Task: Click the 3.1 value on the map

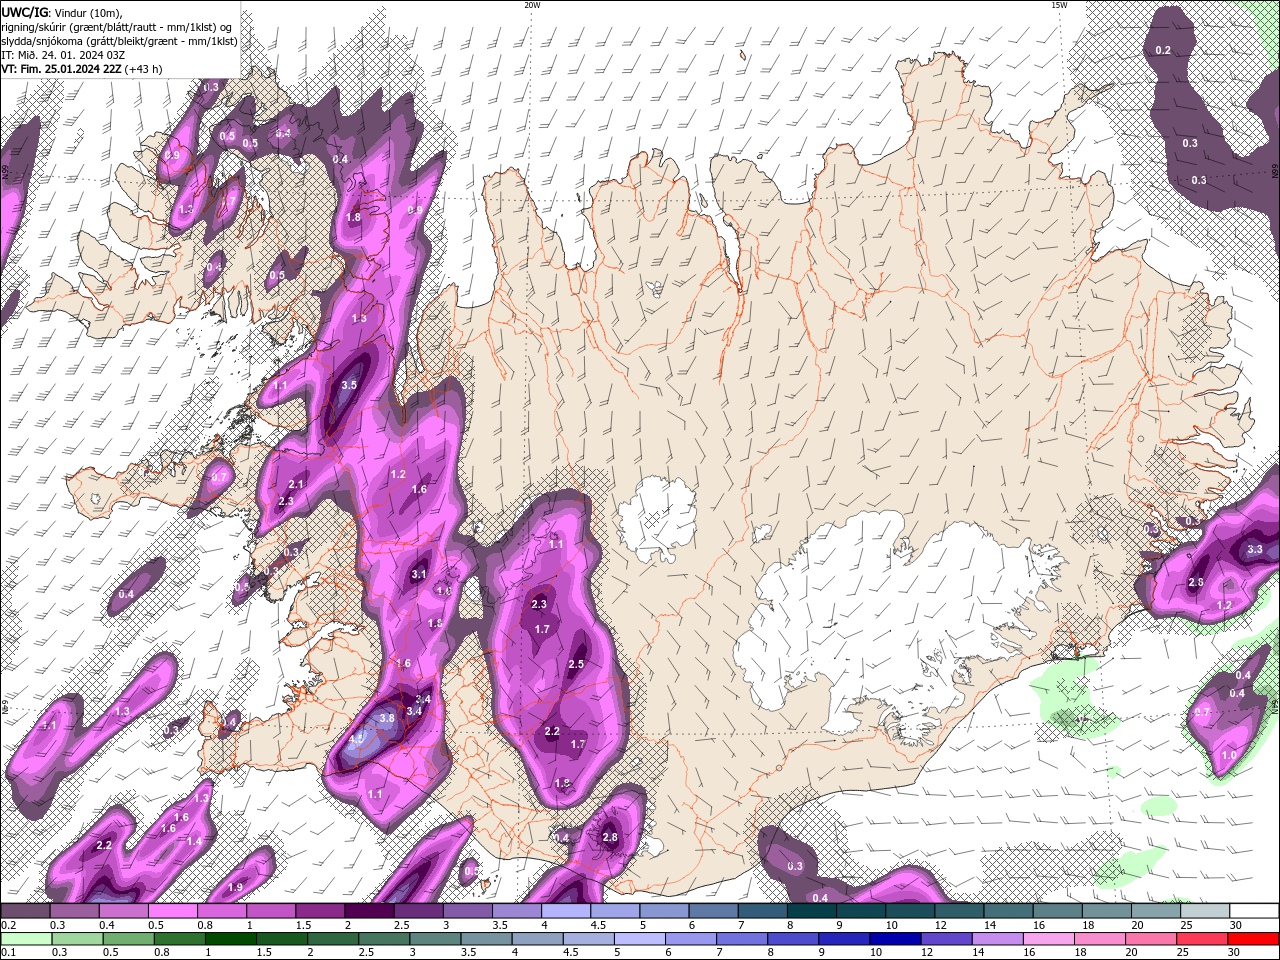Action: pos(419,574)
